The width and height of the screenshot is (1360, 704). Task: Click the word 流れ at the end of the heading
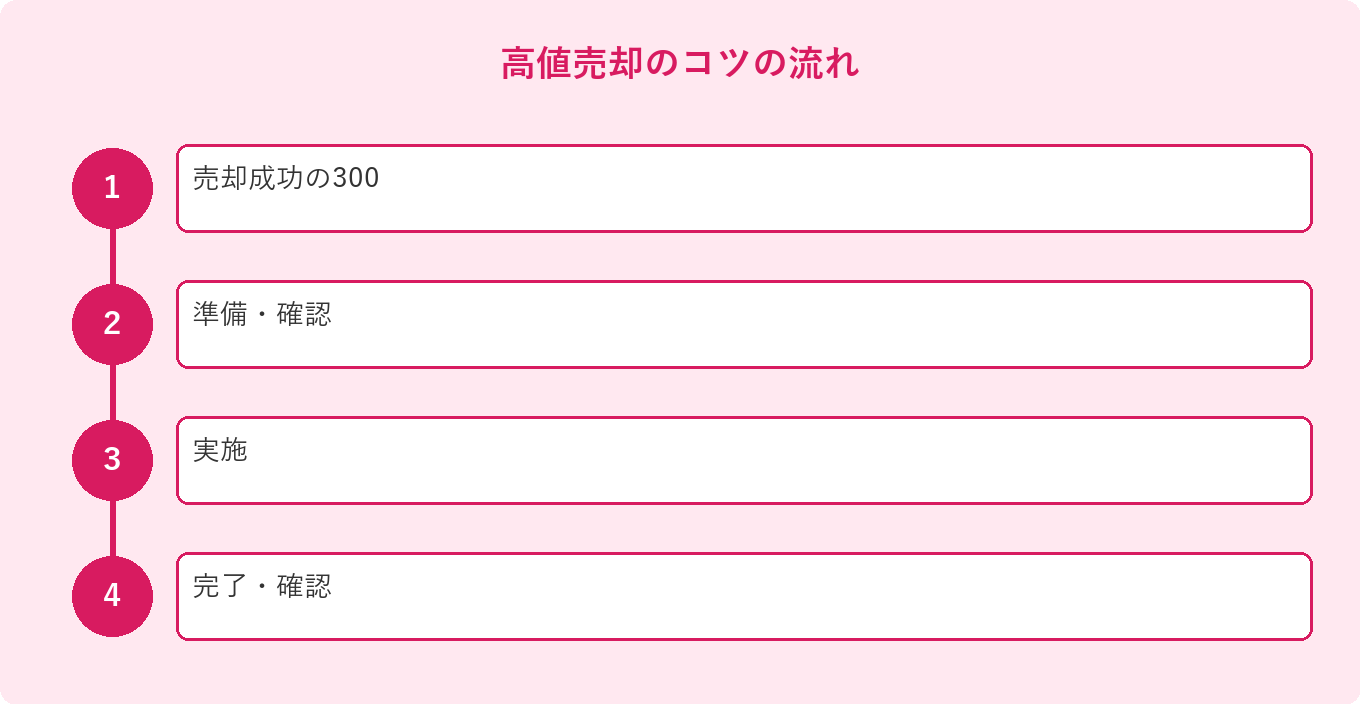(824, 64)
